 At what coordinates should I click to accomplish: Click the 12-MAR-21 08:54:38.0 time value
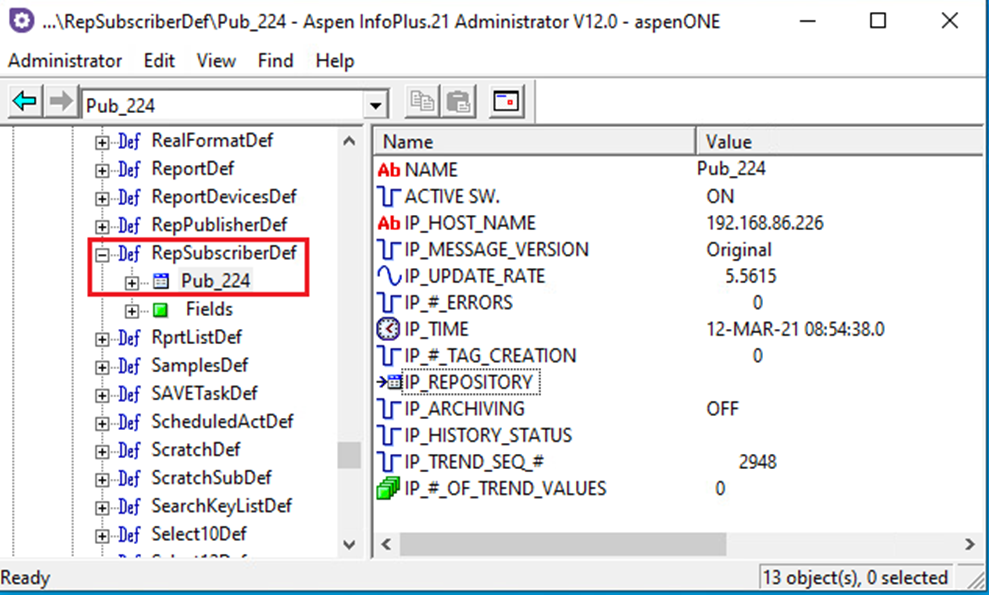(x=795, y=329)
